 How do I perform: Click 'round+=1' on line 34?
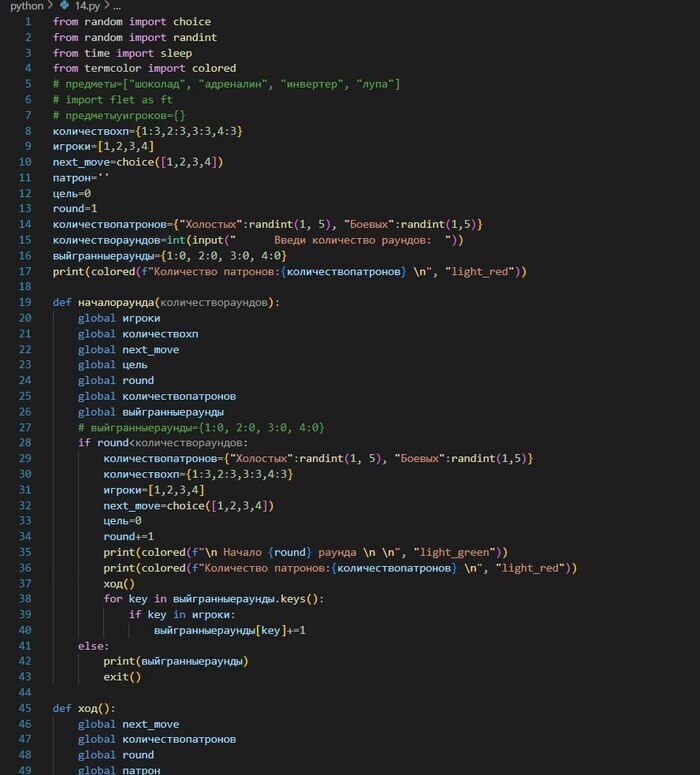click(129, 536)
